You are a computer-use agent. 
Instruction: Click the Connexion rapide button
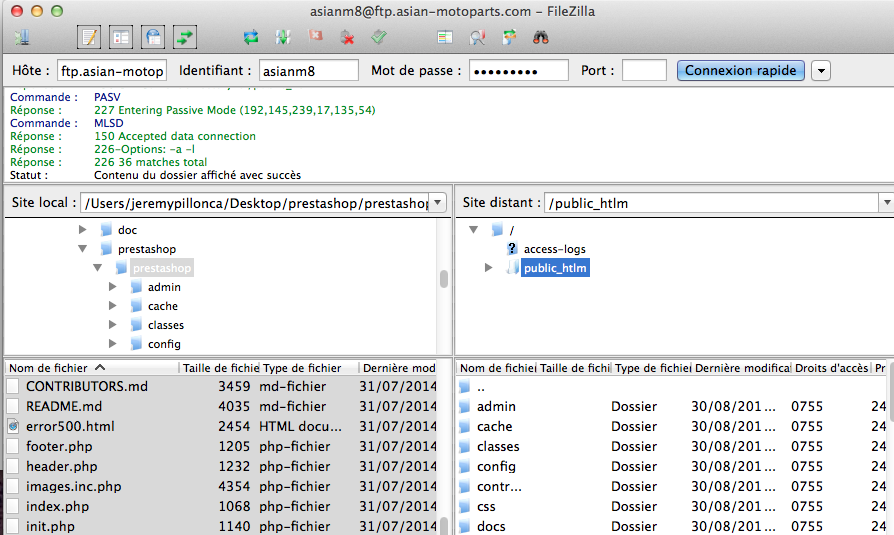tap(741, 71)
